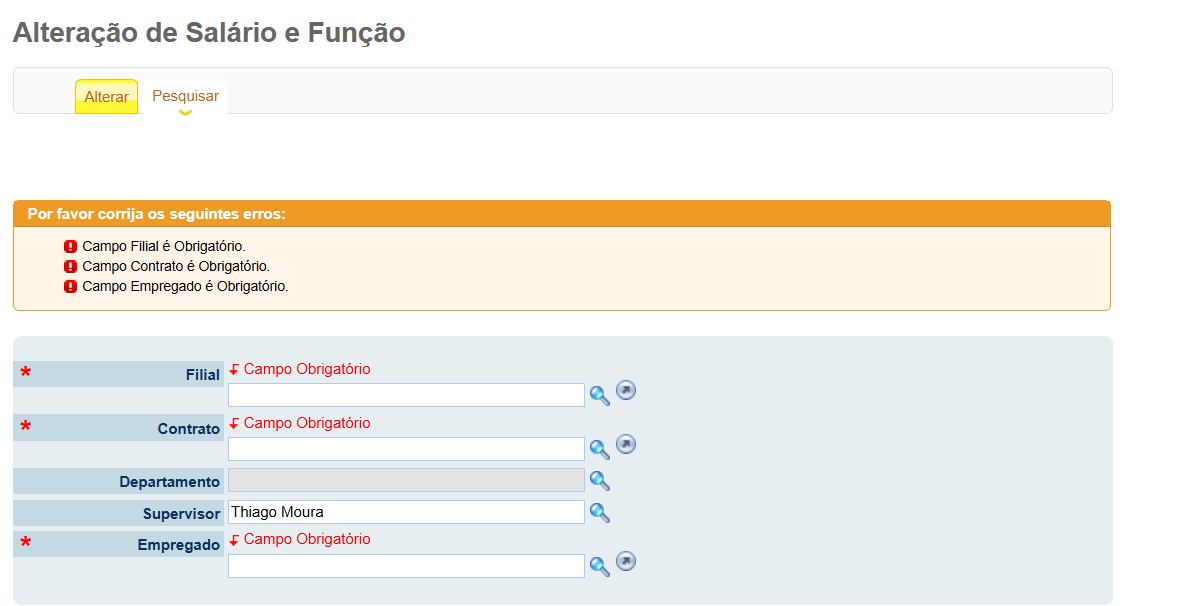Click the 'Campo Contrato é Obrigatório' error message
The image size is (1199, 606).
pyautogui.click(x=176, y=267)
